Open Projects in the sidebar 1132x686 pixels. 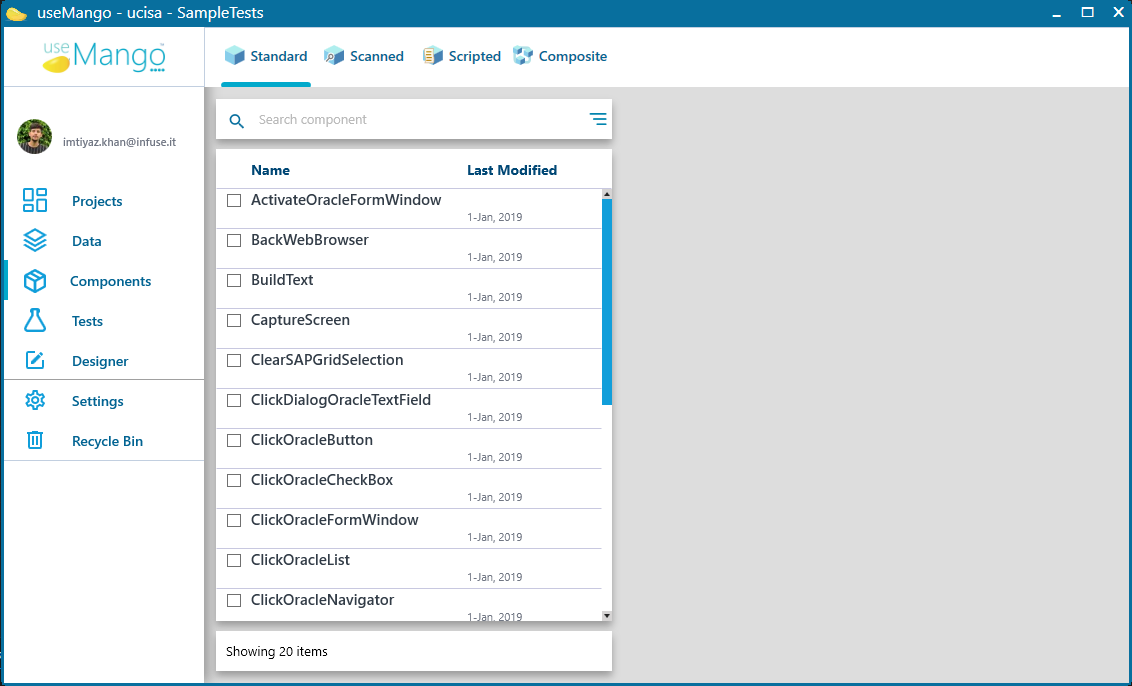click(x=97, y=201)
